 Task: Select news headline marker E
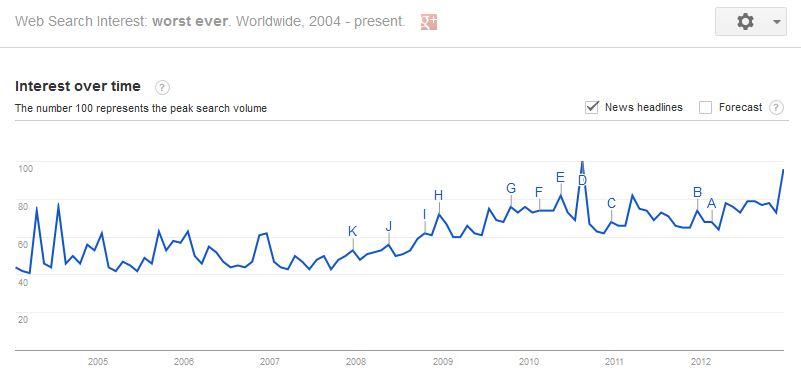[560, 177]
